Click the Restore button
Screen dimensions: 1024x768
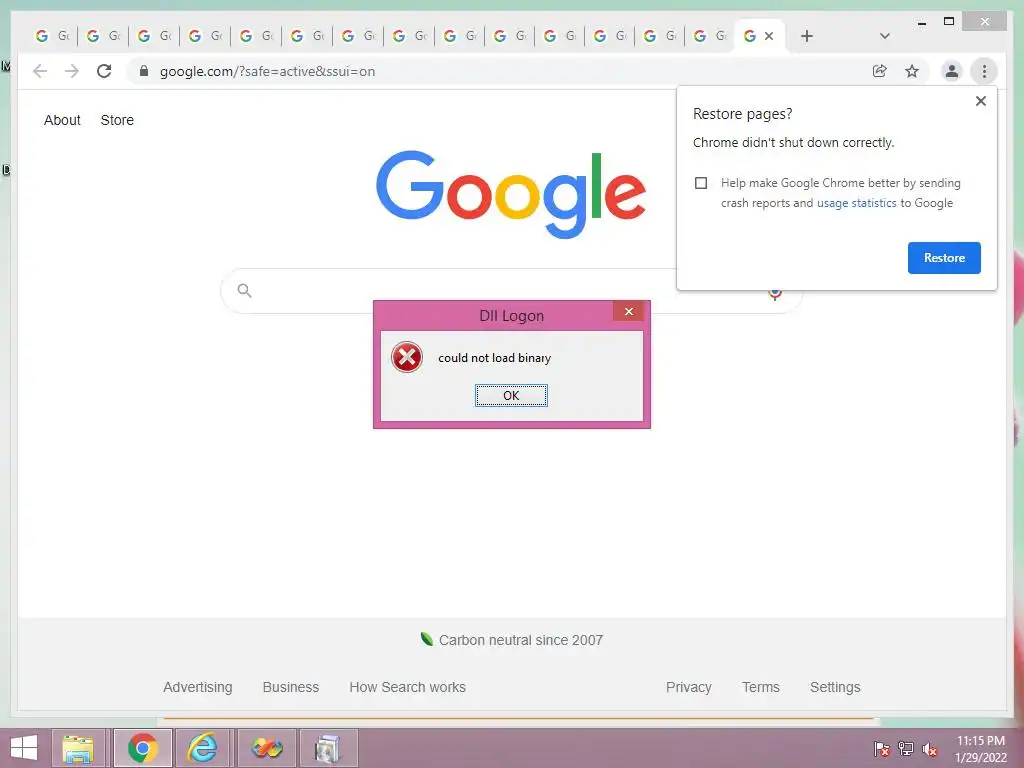[944, 258]
